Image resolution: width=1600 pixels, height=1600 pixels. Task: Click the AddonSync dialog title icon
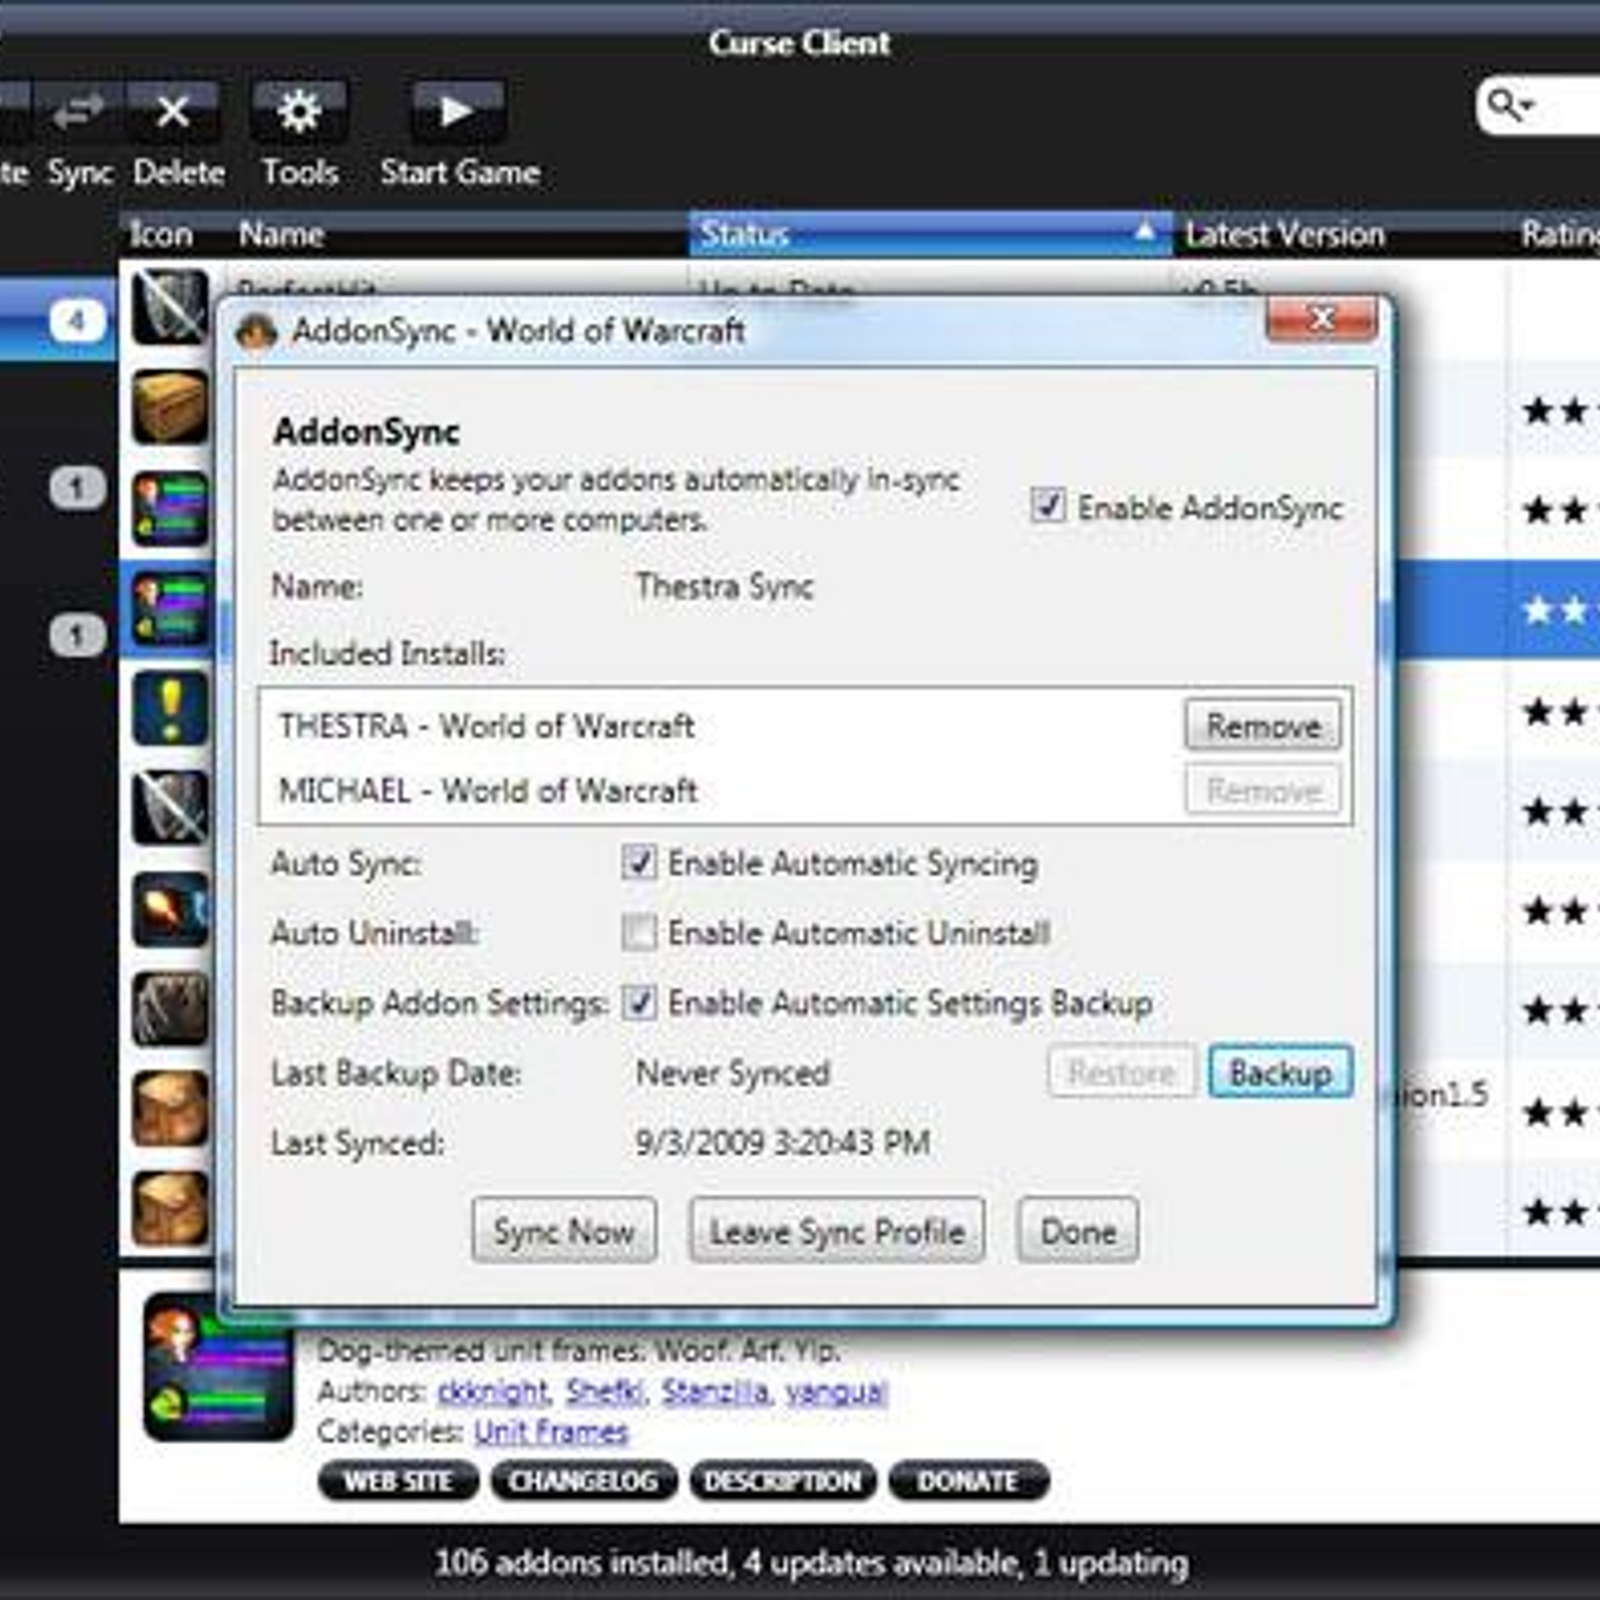[256, 331]
